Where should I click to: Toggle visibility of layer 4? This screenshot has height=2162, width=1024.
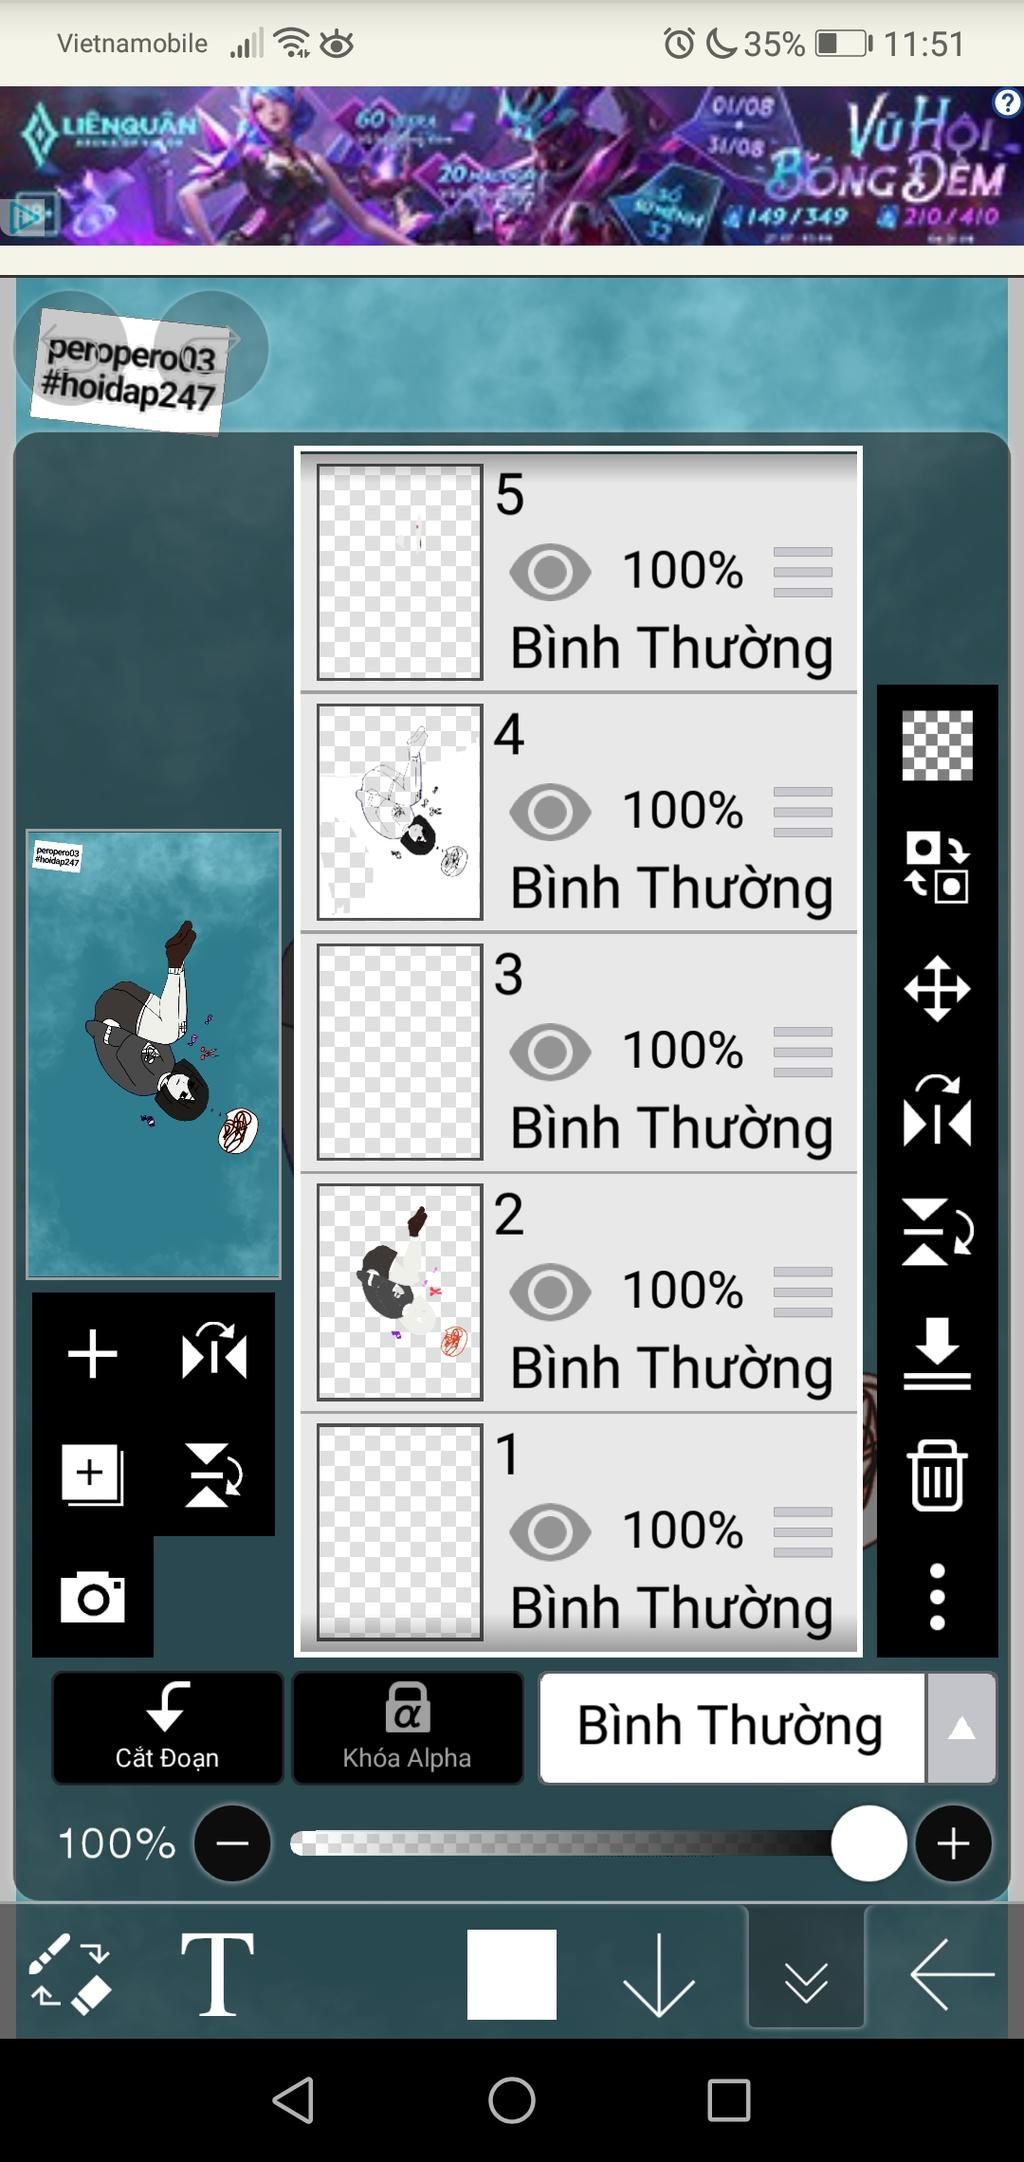[550, 812]
